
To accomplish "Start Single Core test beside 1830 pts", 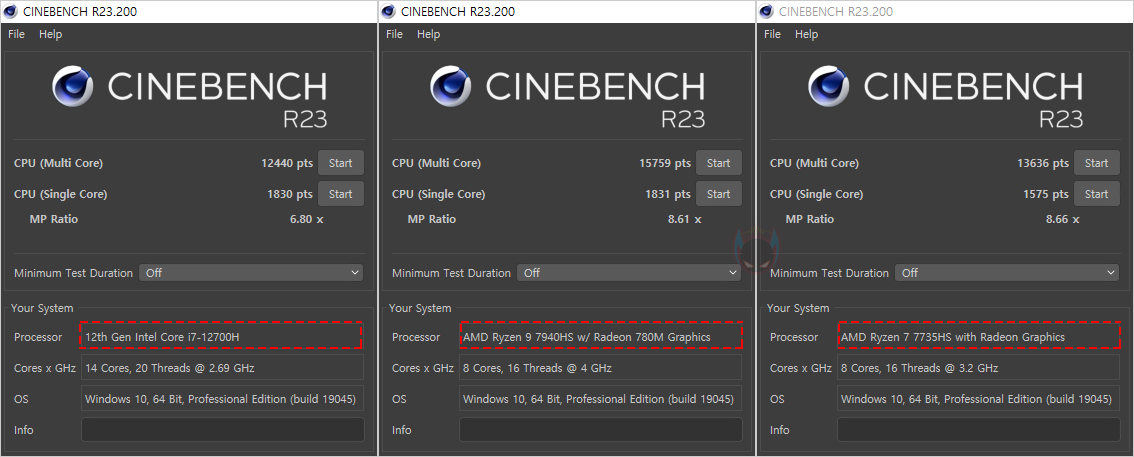I will pyautogui.click(x=341, y=194).
